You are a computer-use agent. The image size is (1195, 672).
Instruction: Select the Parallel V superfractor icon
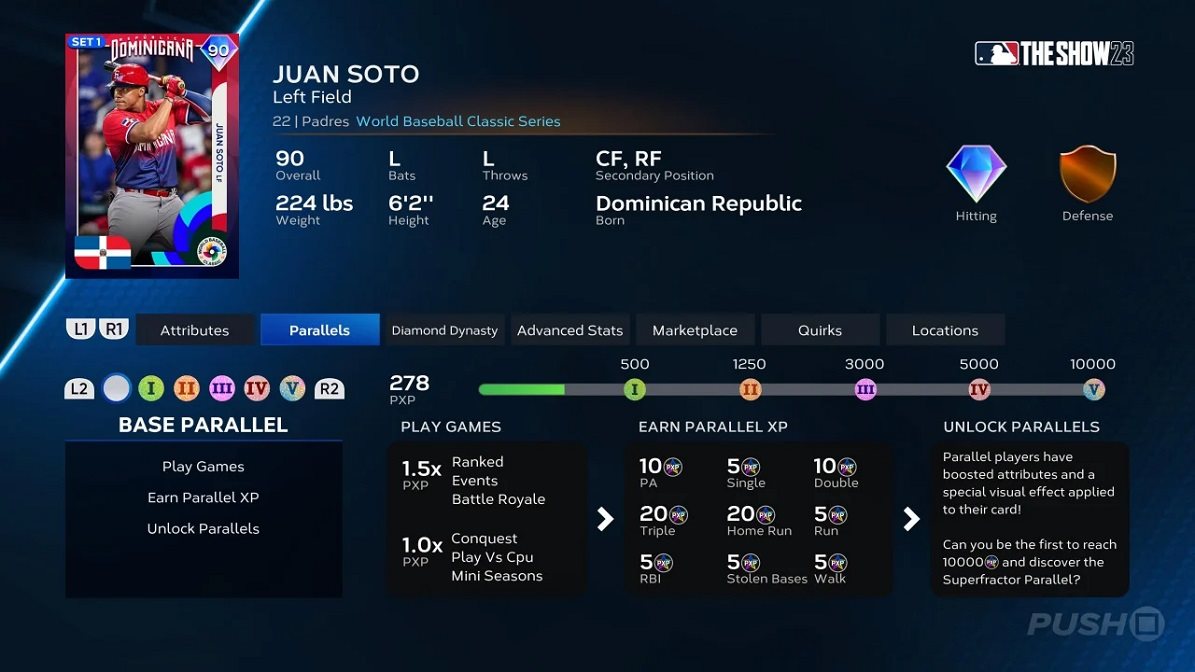(292, 389)
